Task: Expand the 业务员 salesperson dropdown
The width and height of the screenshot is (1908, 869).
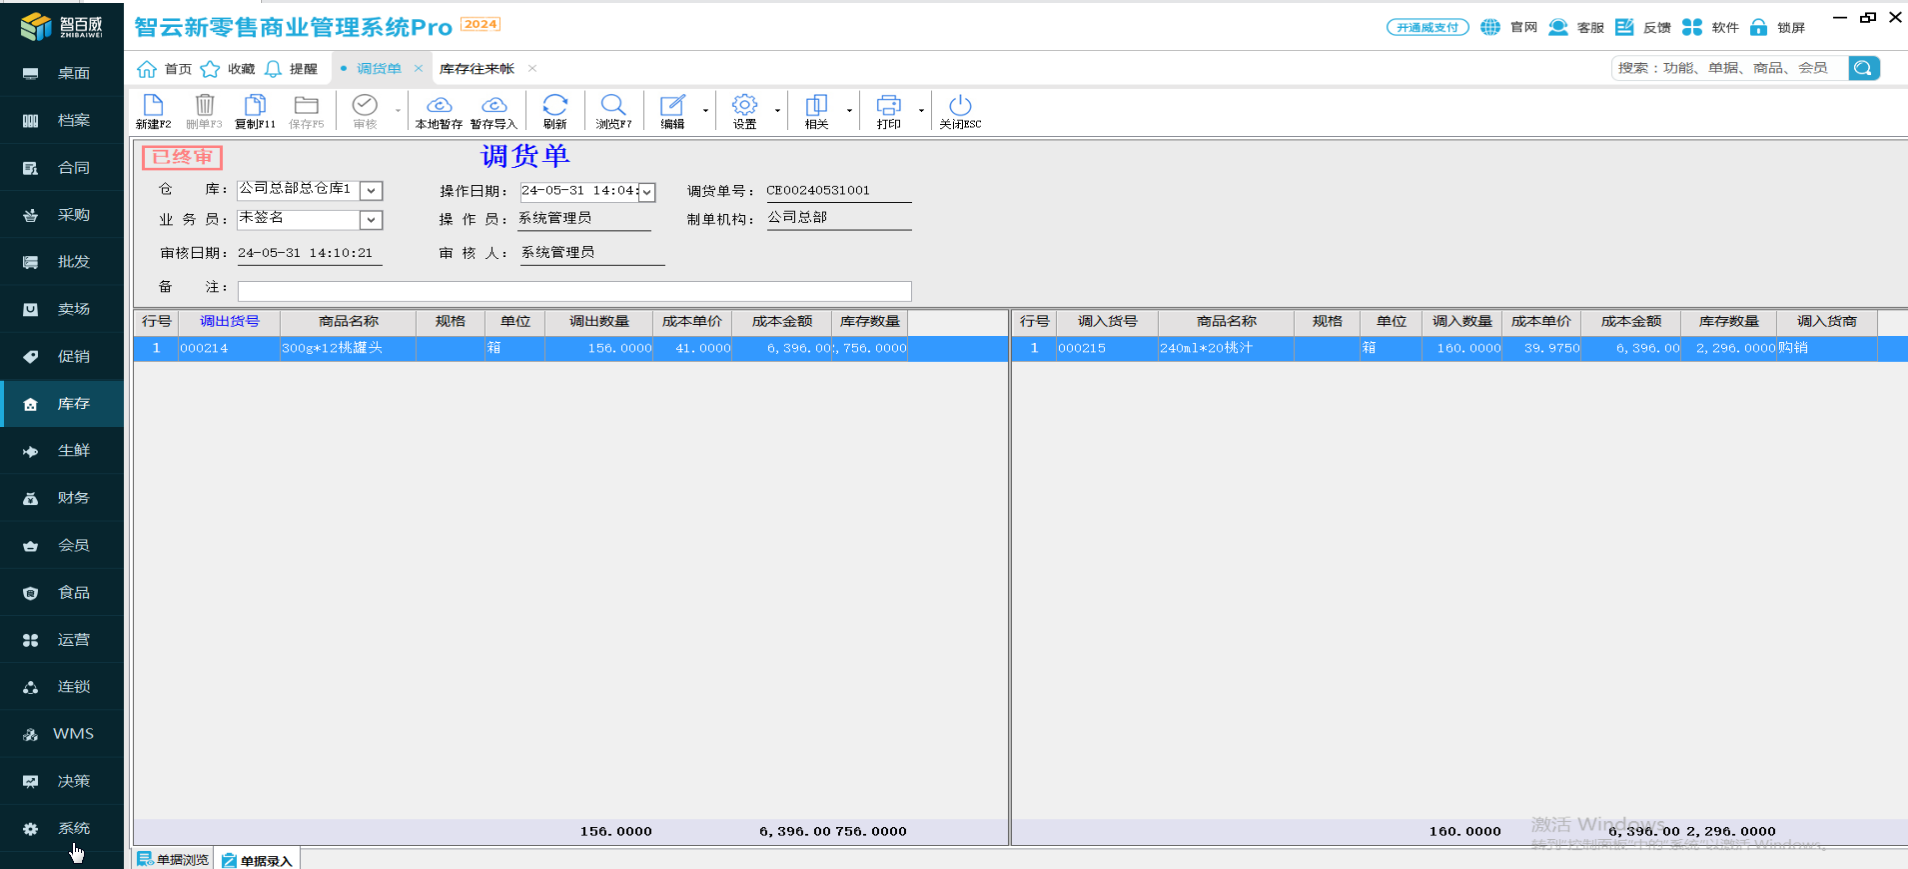Action: pos(371,220)
